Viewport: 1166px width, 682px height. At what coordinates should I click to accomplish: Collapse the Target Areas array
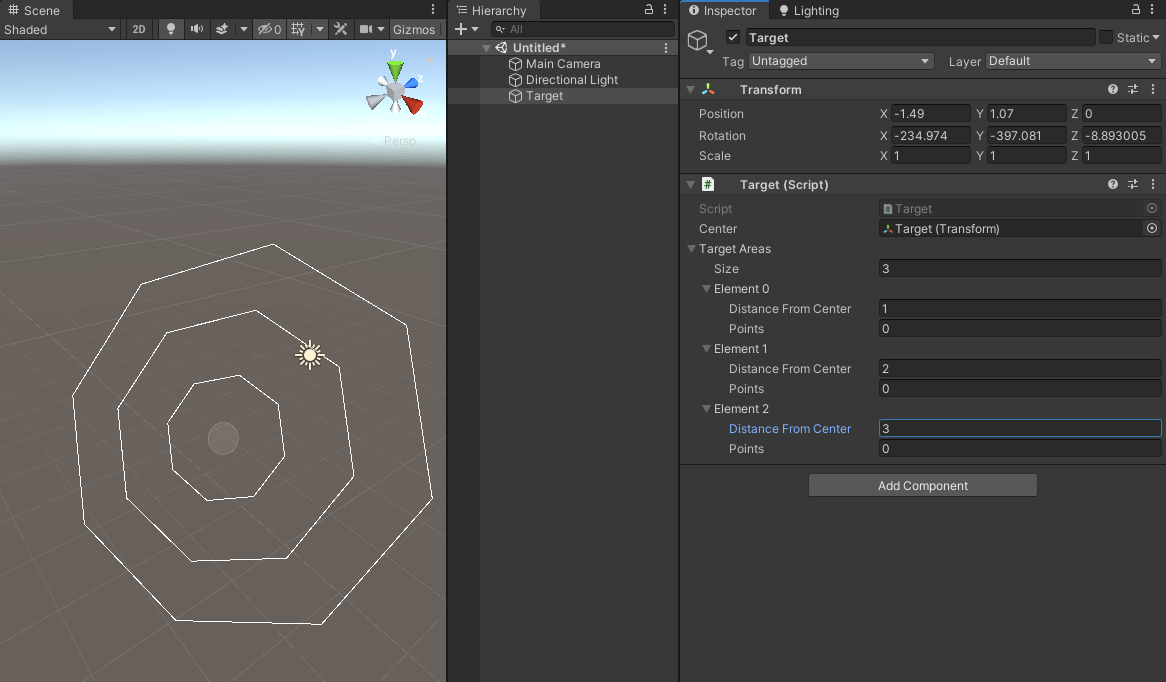tap(692, 249)
